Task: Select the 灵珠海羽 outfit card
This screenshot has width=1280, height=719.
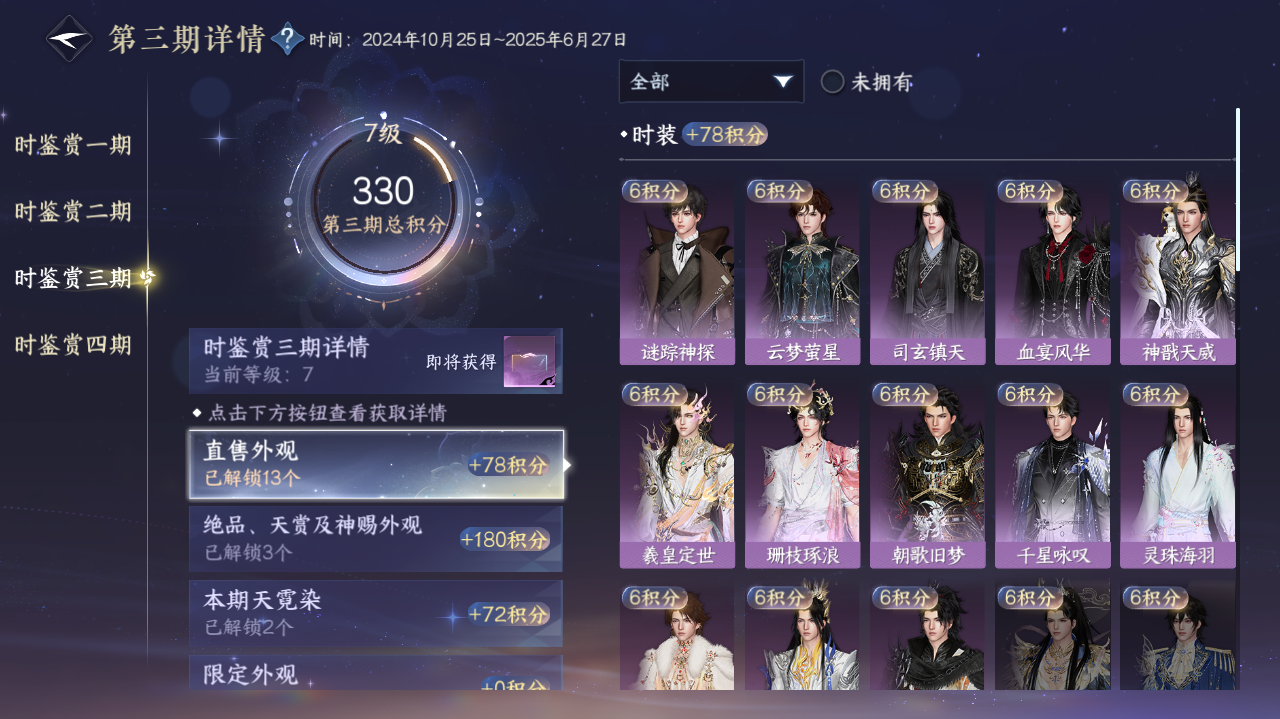Action: [x=1178, y=475]
